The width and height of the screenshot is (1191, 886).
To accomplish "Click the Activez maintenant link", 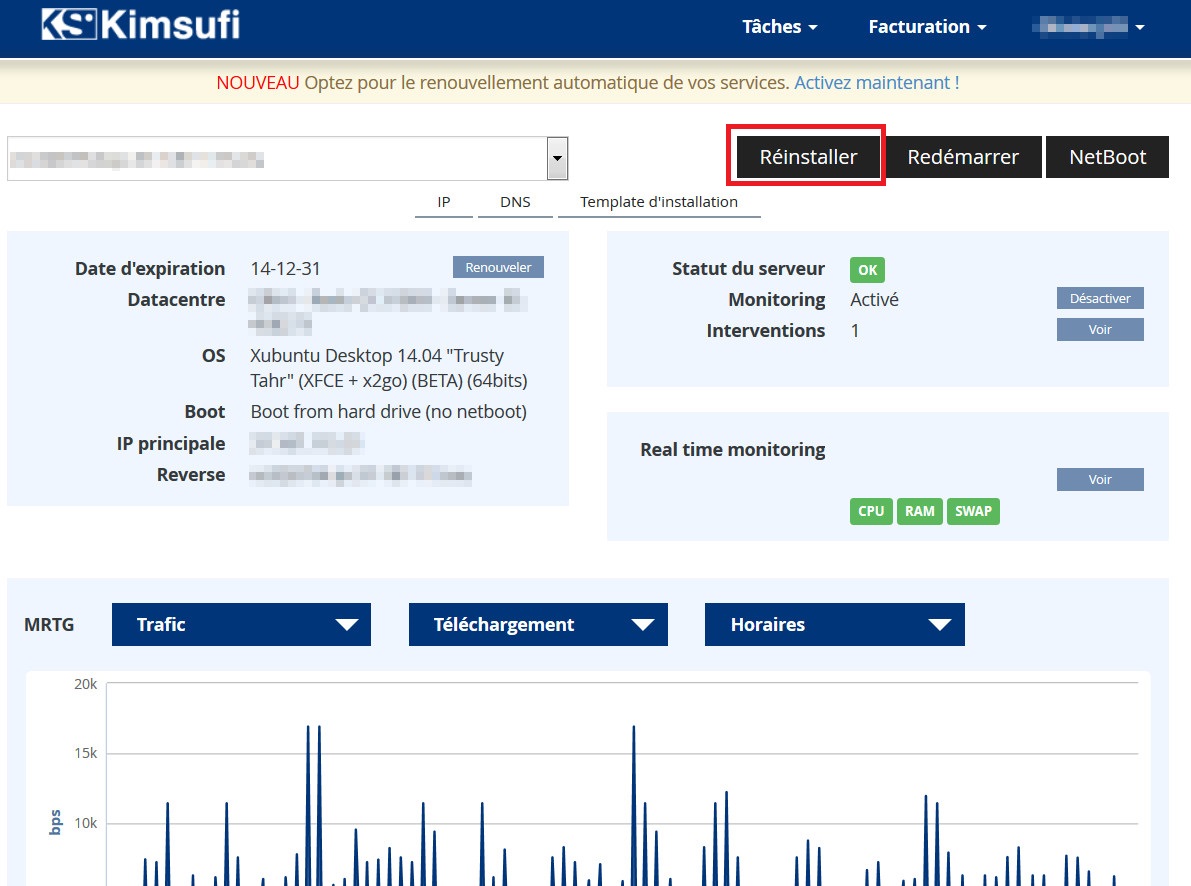I will tap(876, 83).
